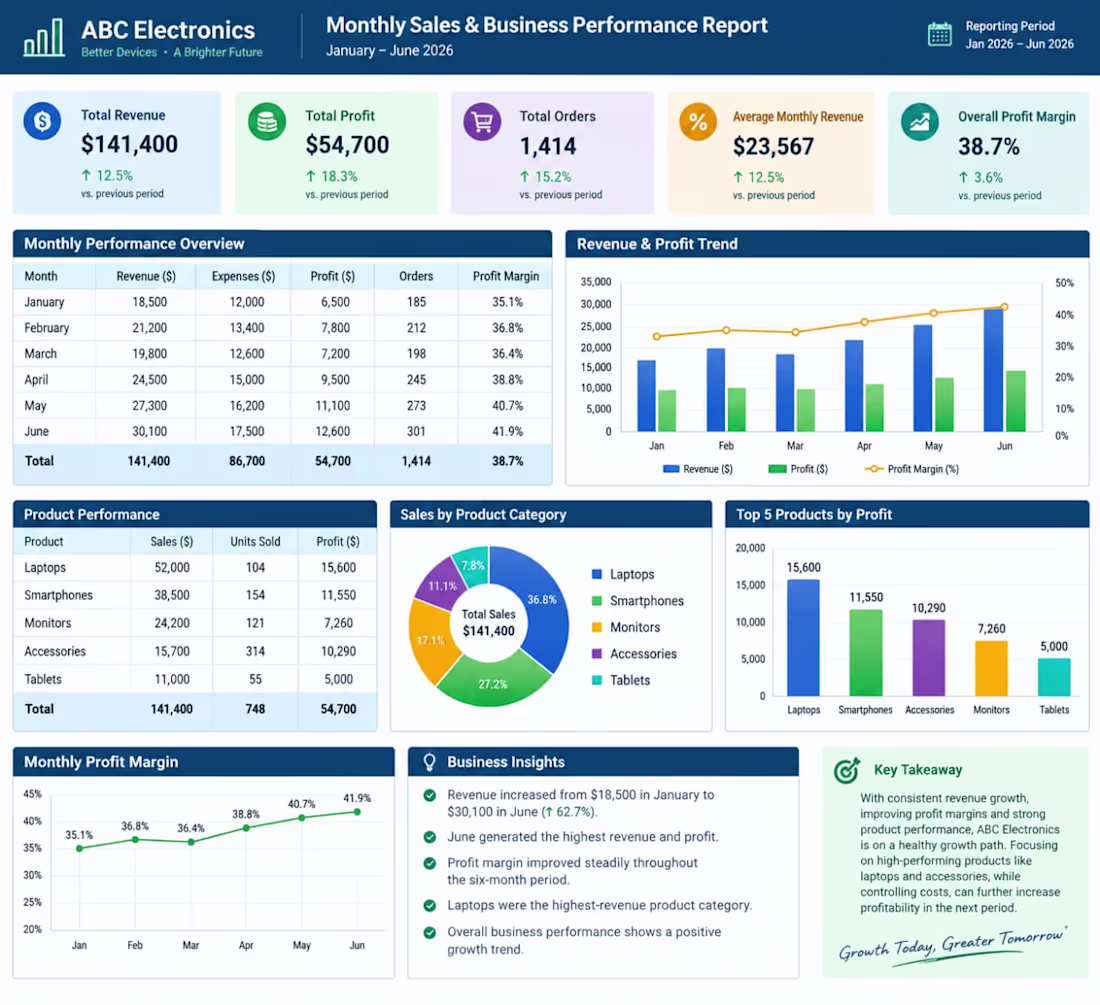
Task: Click the 'Profit Margin' column header
Action: (506, 276)
